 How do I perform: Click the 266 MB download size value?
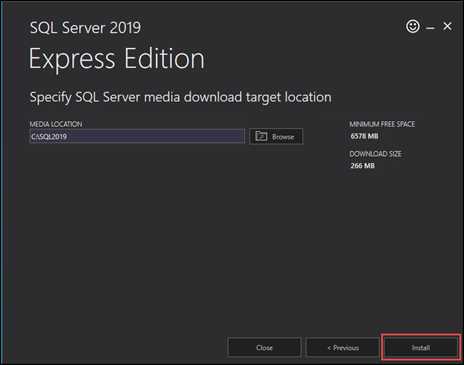click(362, 165)
